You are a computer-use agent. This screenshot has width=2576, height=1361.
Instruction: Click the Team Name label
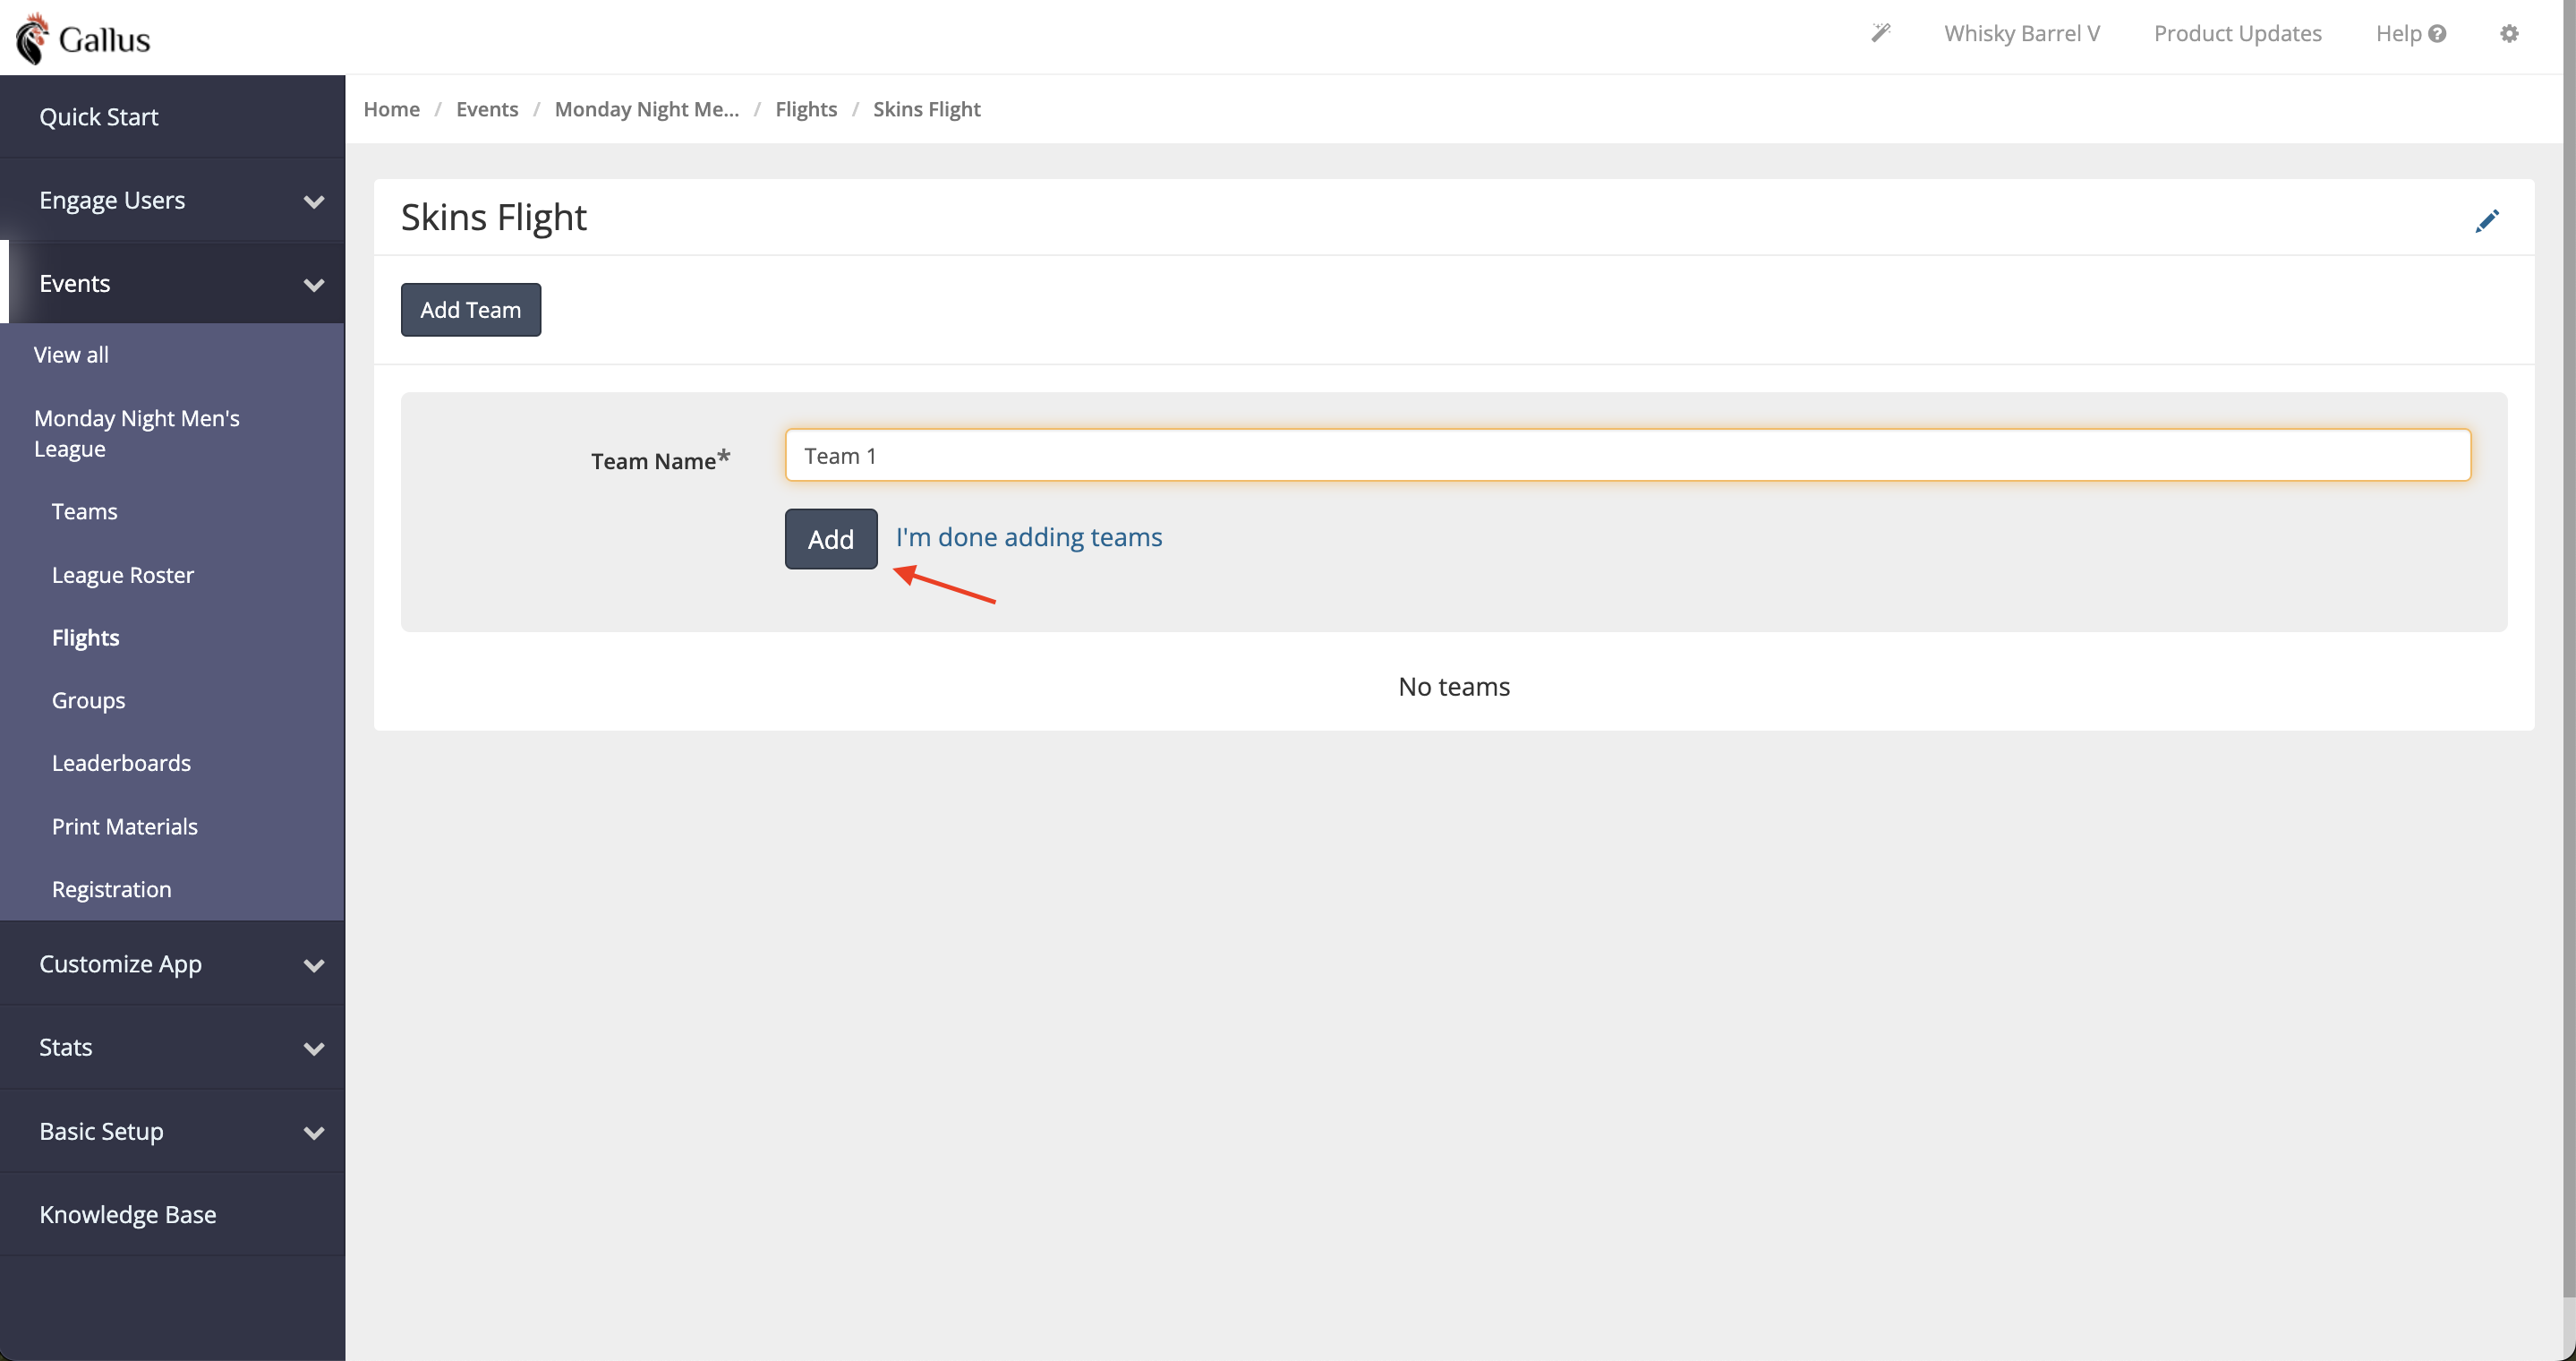pos(660,460)
